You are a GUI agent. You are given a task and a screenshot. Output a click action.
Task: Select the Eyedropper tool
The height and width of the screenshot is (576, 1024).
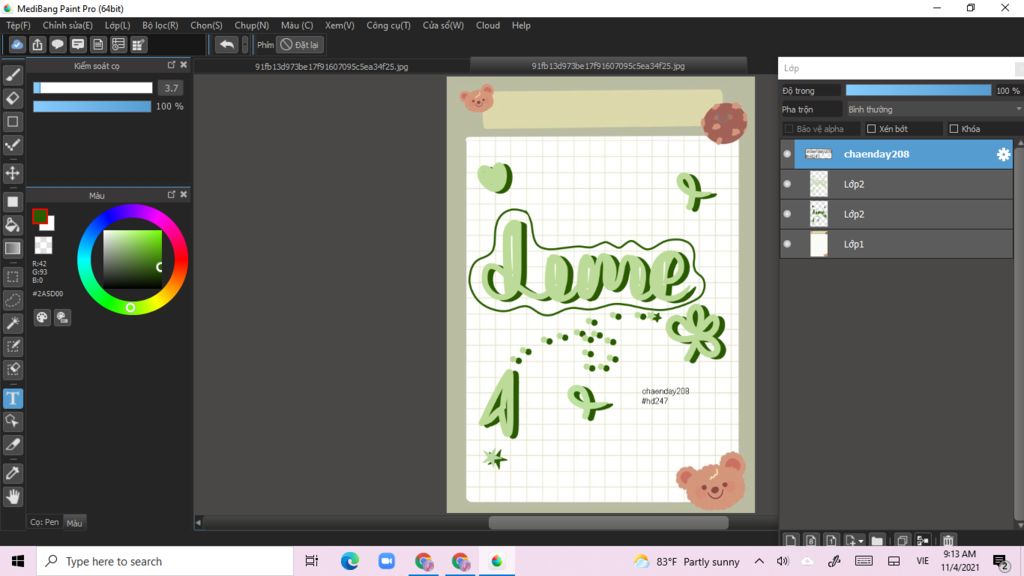(x=12, y=473)
